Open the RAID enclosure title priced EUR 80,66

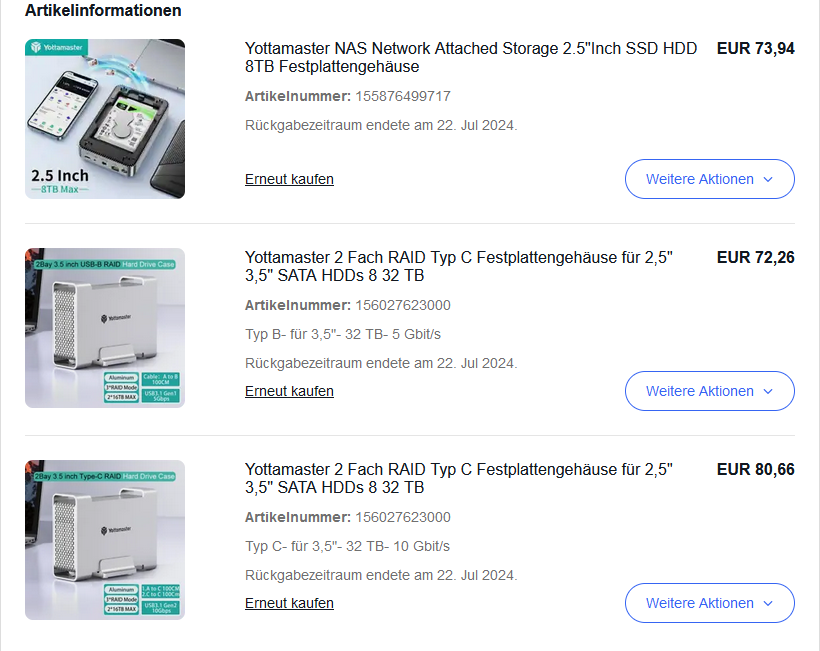point(459,478)
